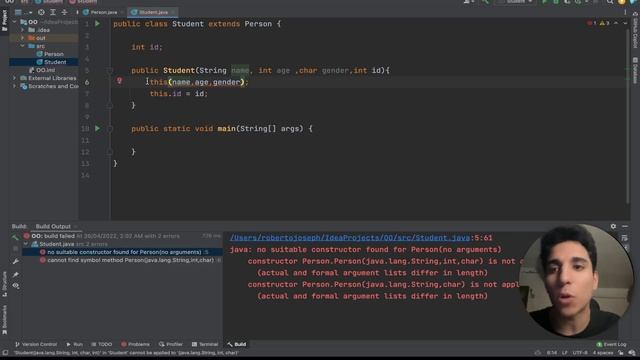The image size is (640, 360).
Task: Collapse the src folder
Action: (22, 46)
